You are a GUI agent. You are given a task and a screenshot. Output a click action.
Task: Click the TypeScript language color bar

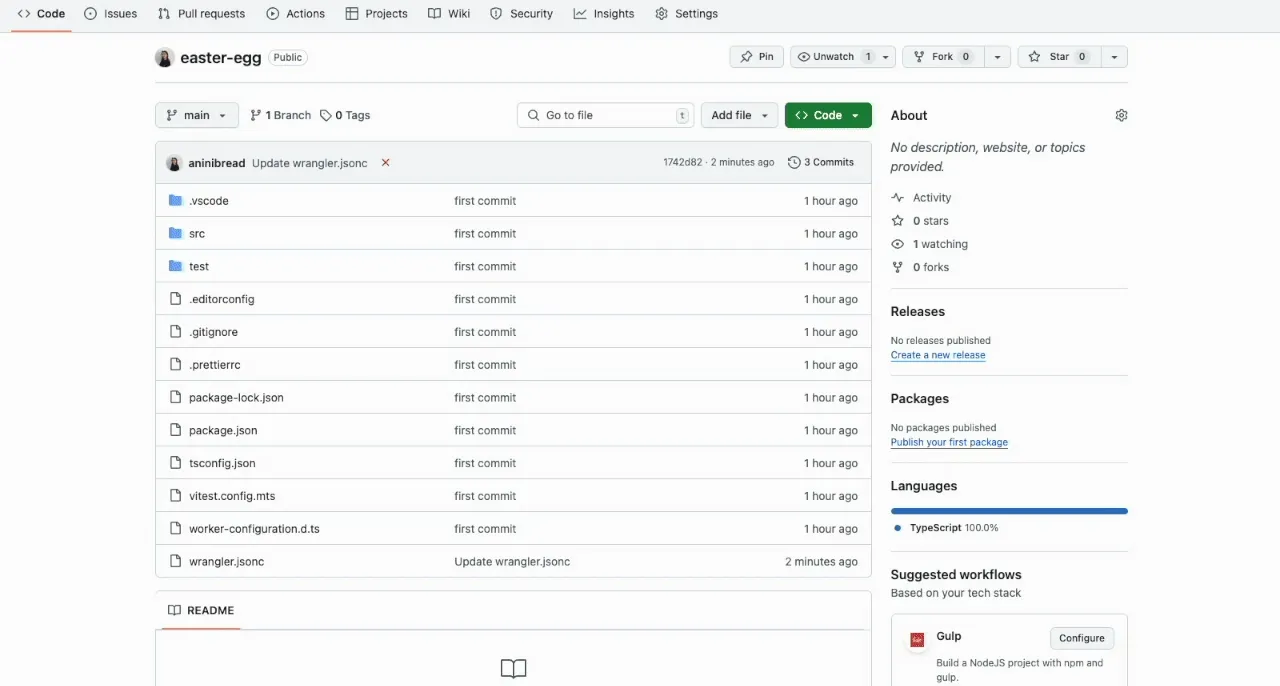coord(1008,510)
